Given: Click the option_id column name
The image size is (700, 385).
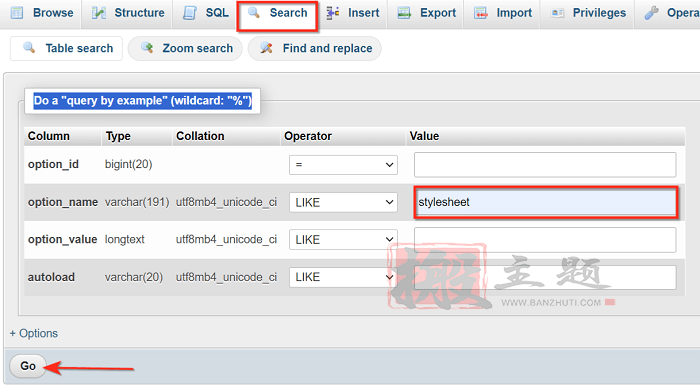Looking at the screenshot, I should [x=53, y=164].
